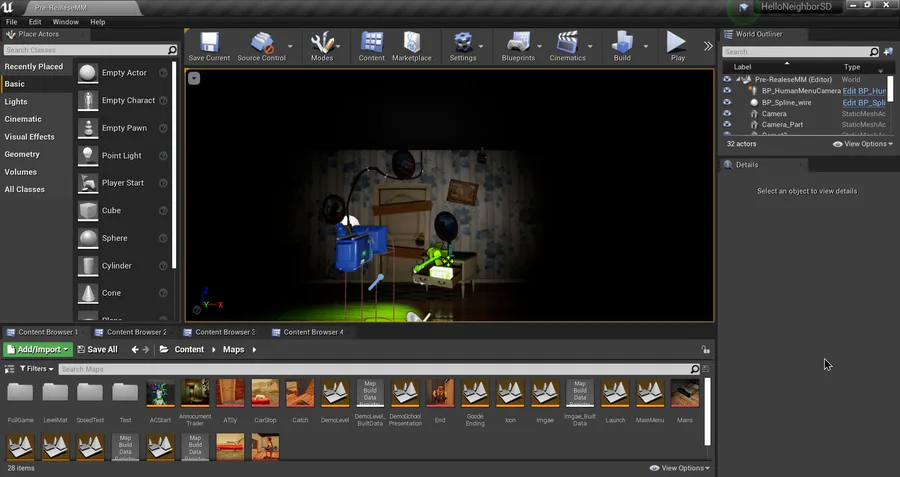Select the Lights category
This screenshot has width=900, height=477.
[16, 102]
